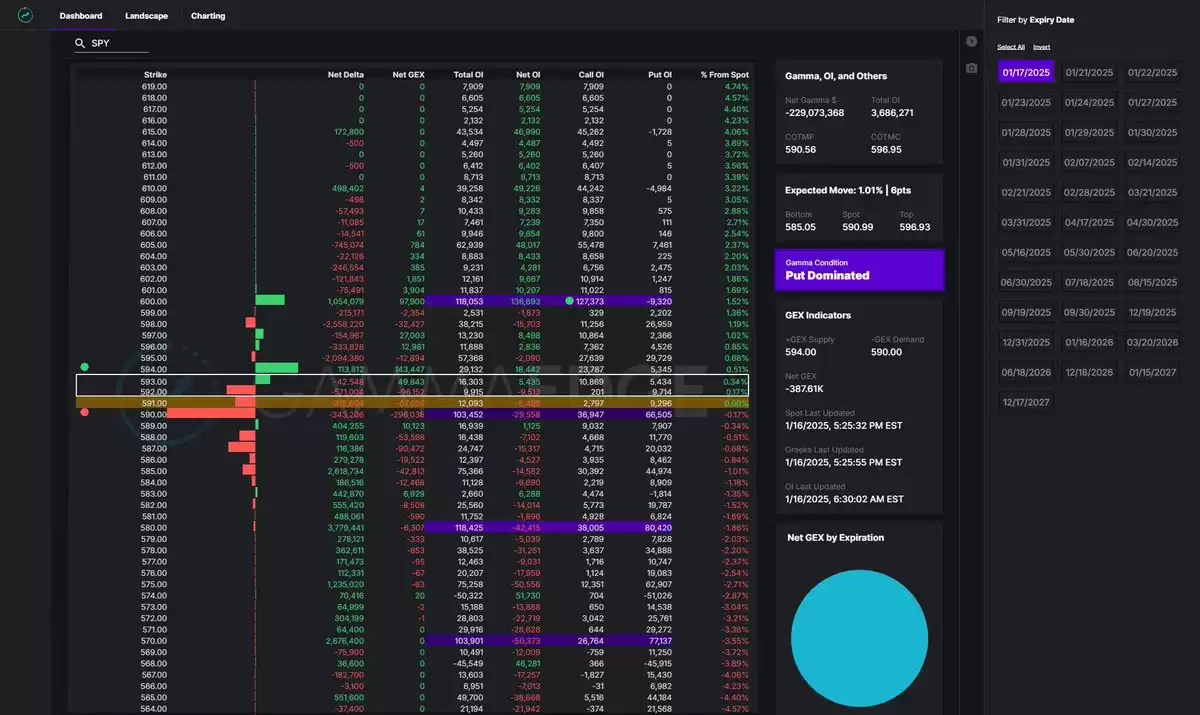1200x715 pixels.
Task: Click Net Gamma $ value -229,073,368
Action: click(815, 113)
